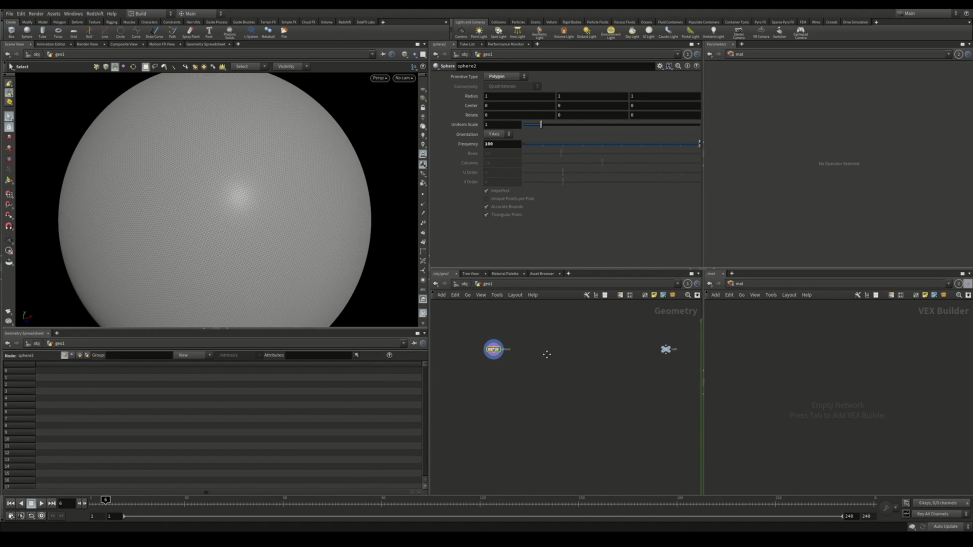Add a Spot Light from the shelf
Image resolution: width=973 pixels, height=547 pixels.
coord(498,32)
